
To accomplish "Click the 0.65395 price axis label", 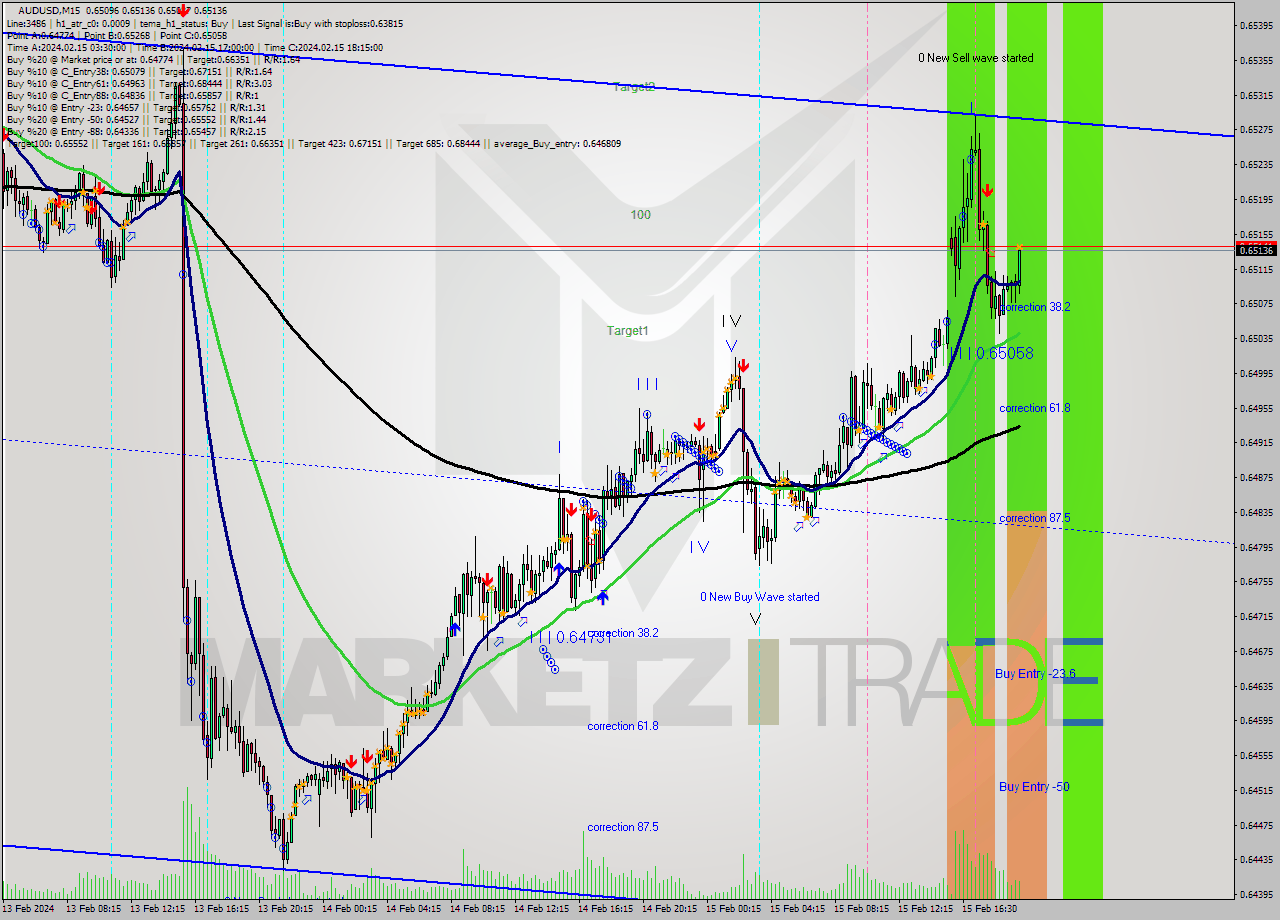I will click(1255, 25).
